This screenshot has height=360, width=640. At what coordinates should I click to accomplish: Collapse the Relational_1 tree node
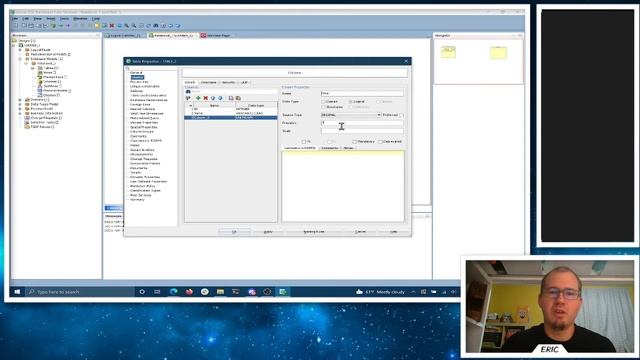pyautogui.click(x=26, y=64)
